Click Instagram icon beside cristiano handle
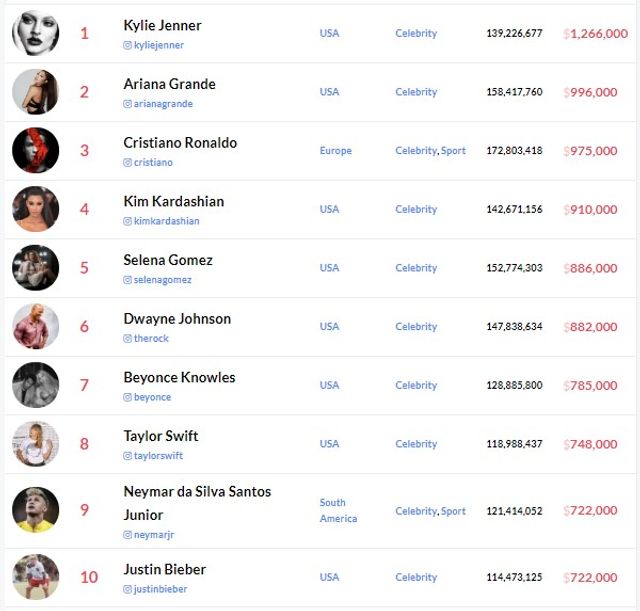 click(128, 163)
